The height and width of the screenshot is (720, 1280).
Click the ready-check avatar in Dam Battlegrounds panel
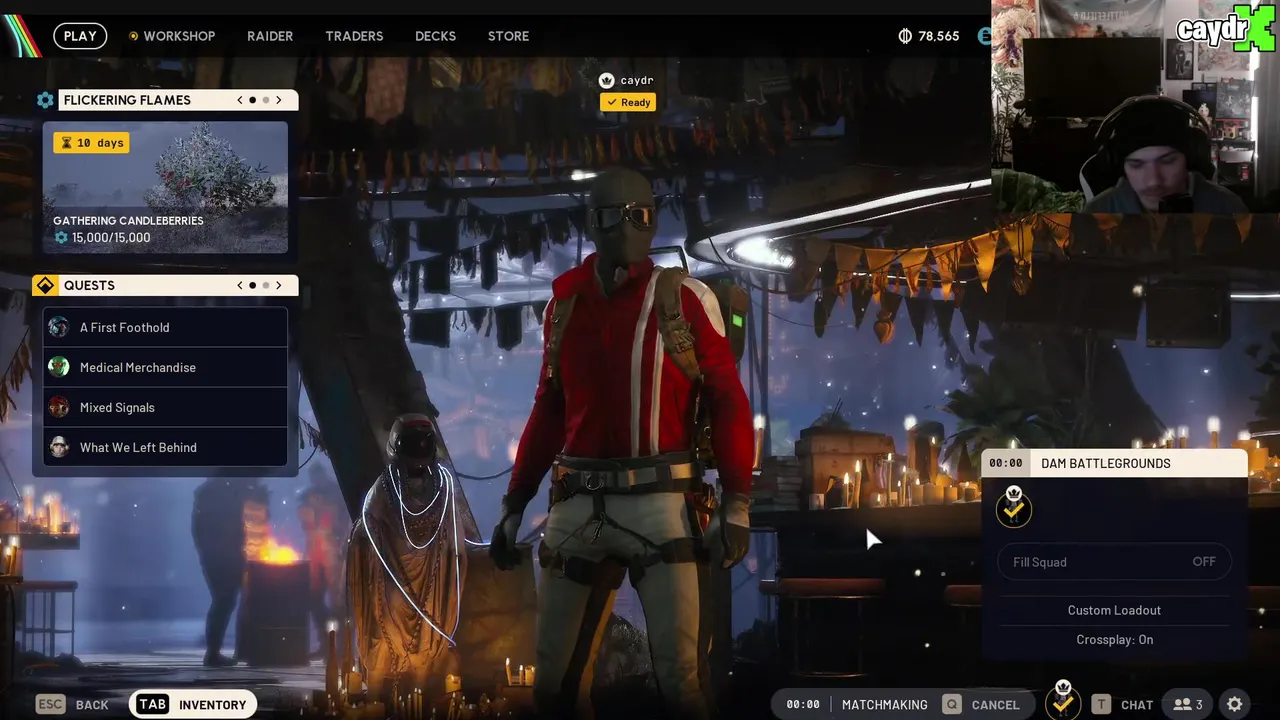pyautogui.click(x=1014, y=508)
